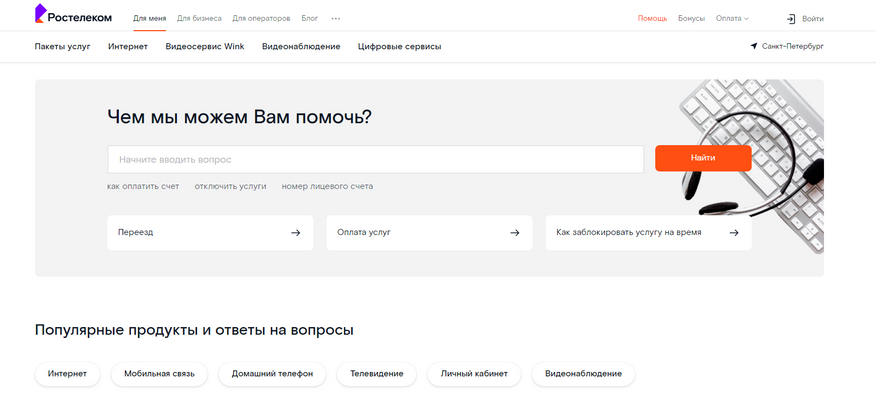Image resolution: width=876 pixels, height=406 pixels.
Task: Open Пакеты услуг menu item
Action: pyautogui.click(x=63, y=46)
